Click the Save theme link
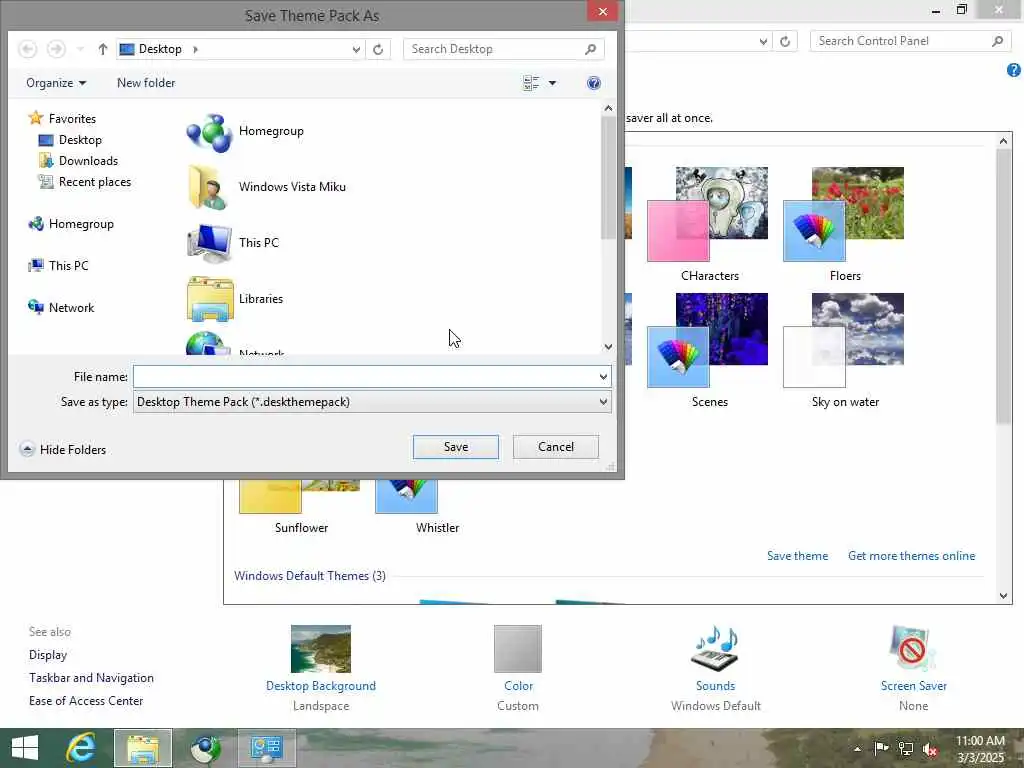 pyautogui.click(x=797, y=556)
